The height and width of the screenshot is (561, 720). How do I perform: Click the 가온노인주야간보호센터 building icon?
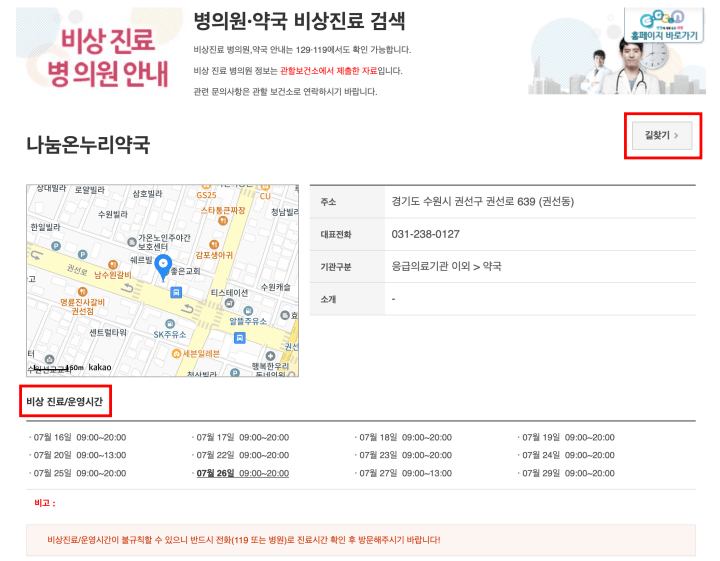(x=132, y=241)
